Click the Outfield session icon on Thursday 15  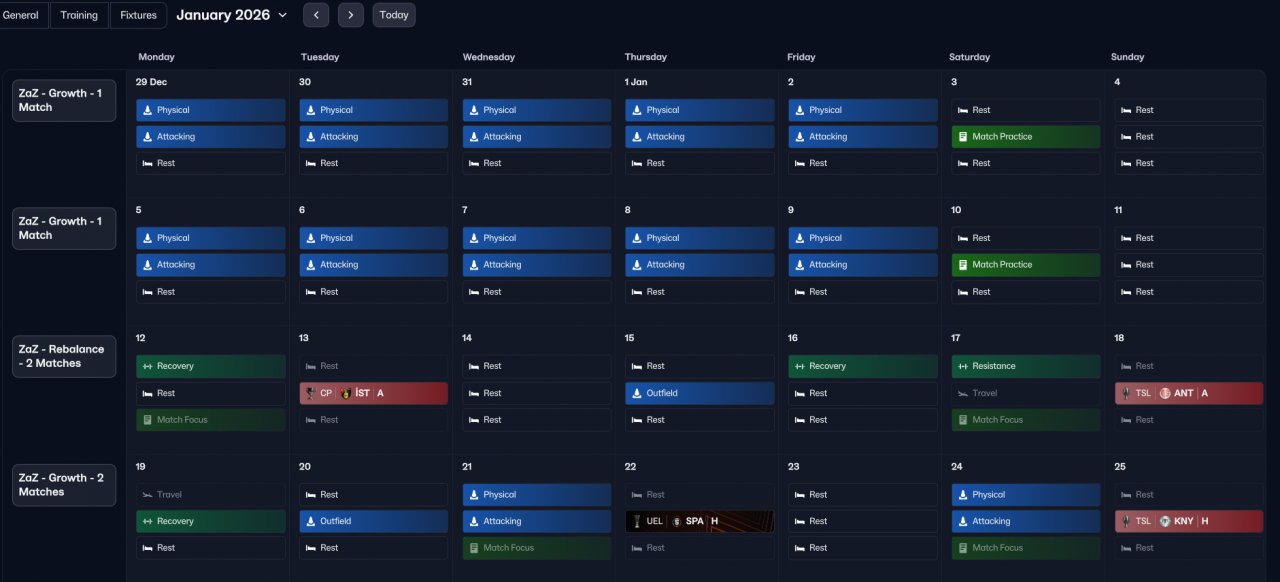pos(636,393)
